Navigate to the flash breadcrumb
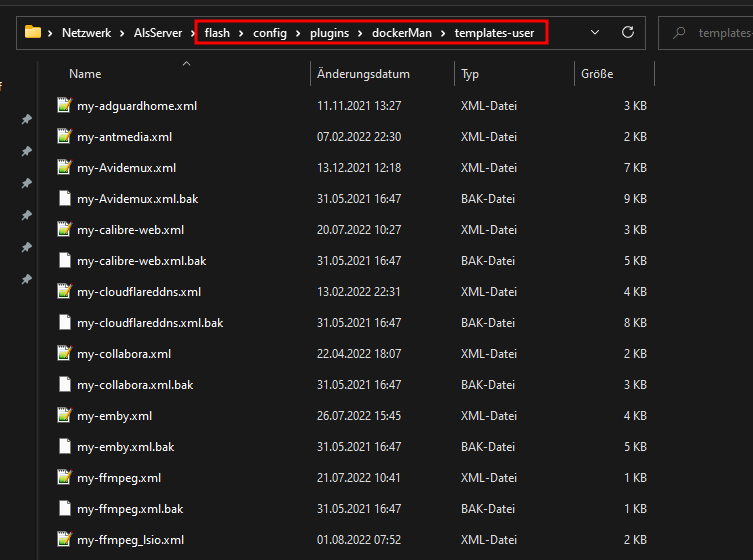 217,33
